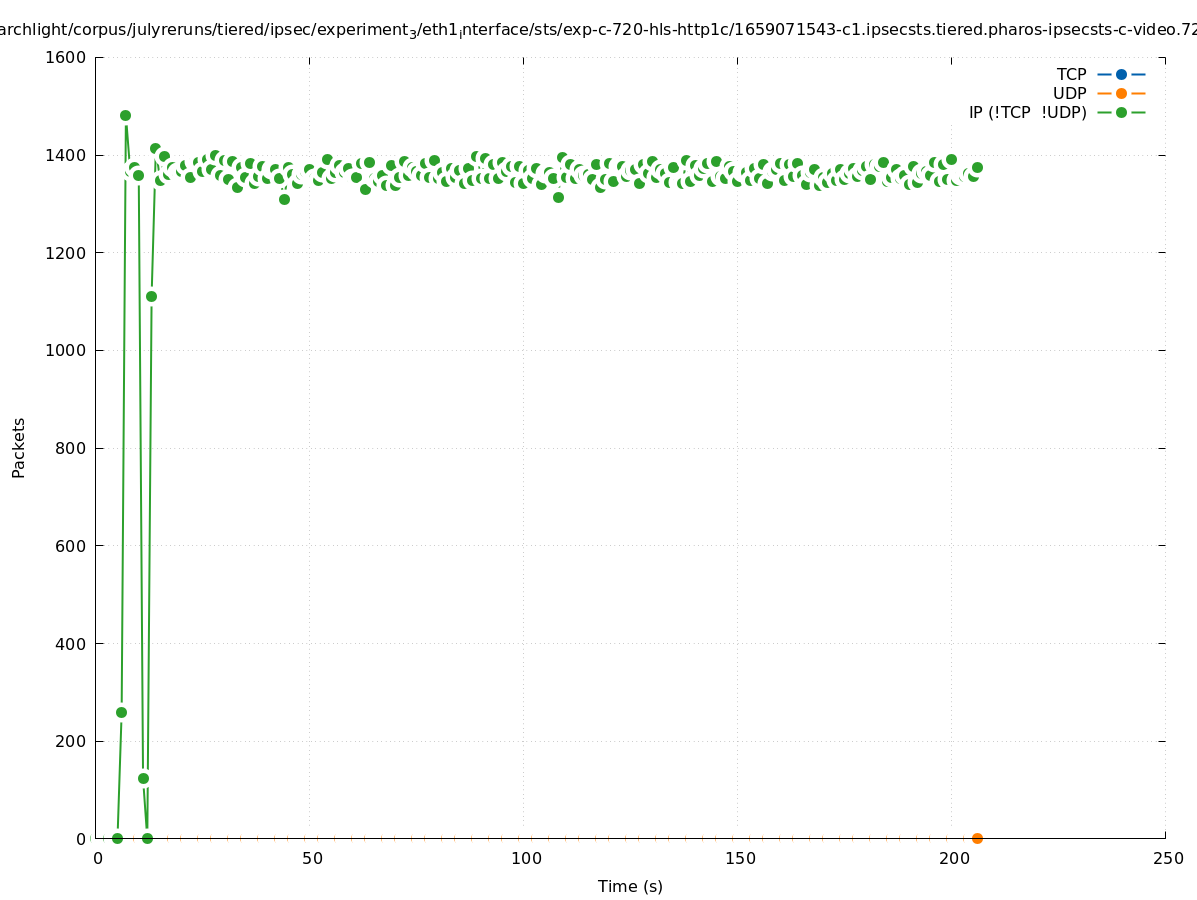Click the green IP legend marker
The image size is (1197, 900).
coord(1121,112)
